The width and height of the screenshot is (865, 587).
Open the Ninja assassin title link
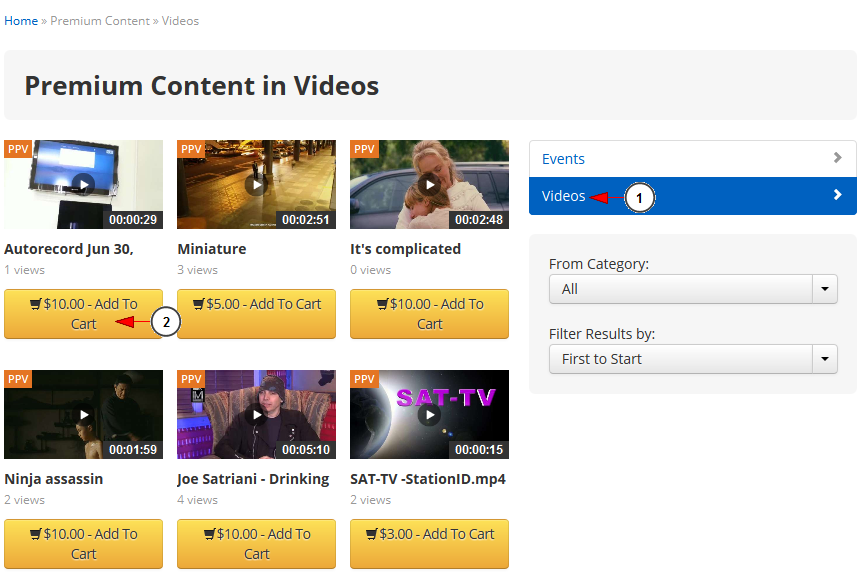tap(54, 479)
